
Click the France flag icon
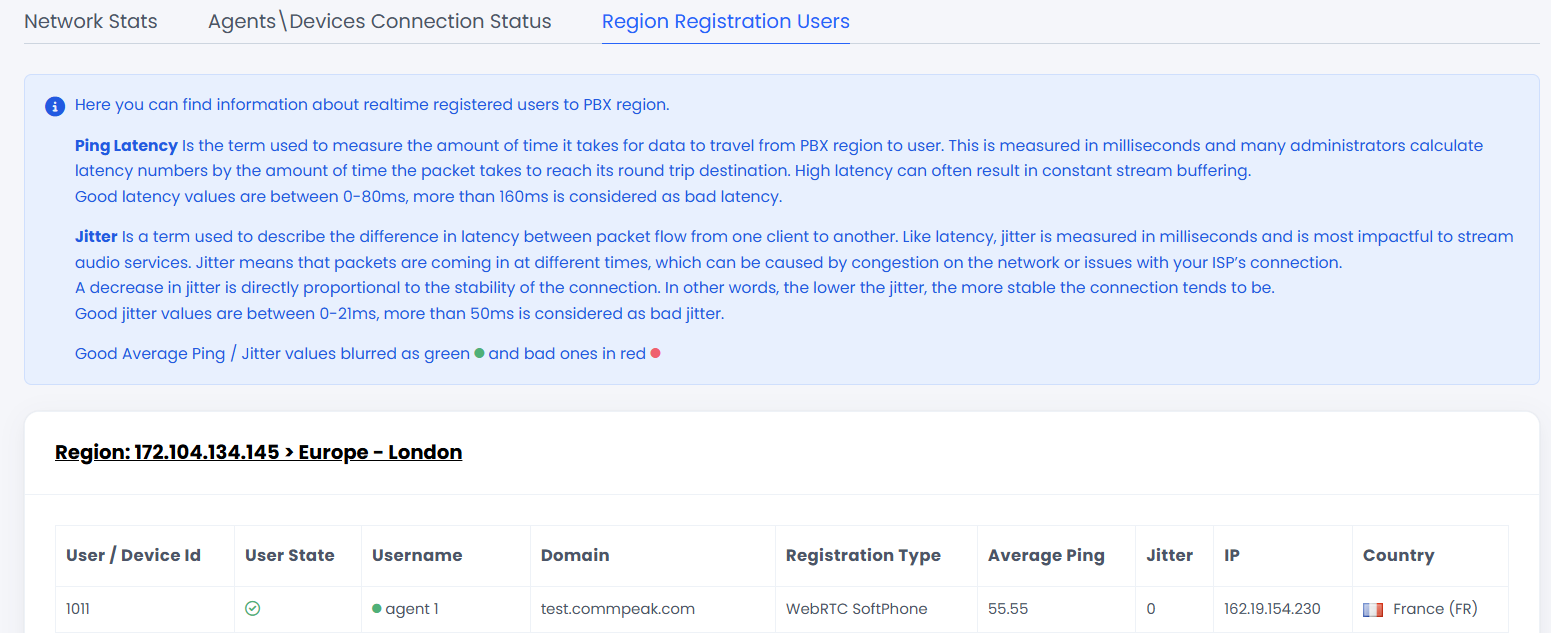[x=1373, y=609]
